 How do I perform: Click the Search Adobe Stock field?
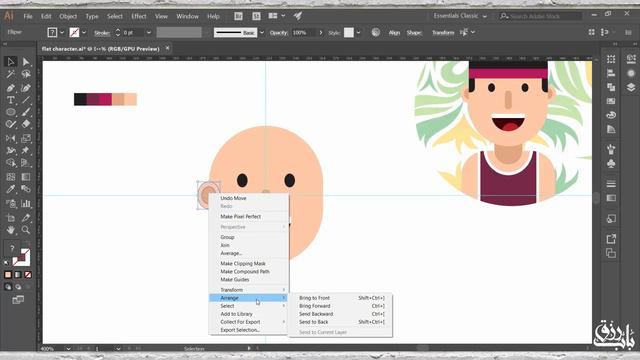[x=540, y=16]
